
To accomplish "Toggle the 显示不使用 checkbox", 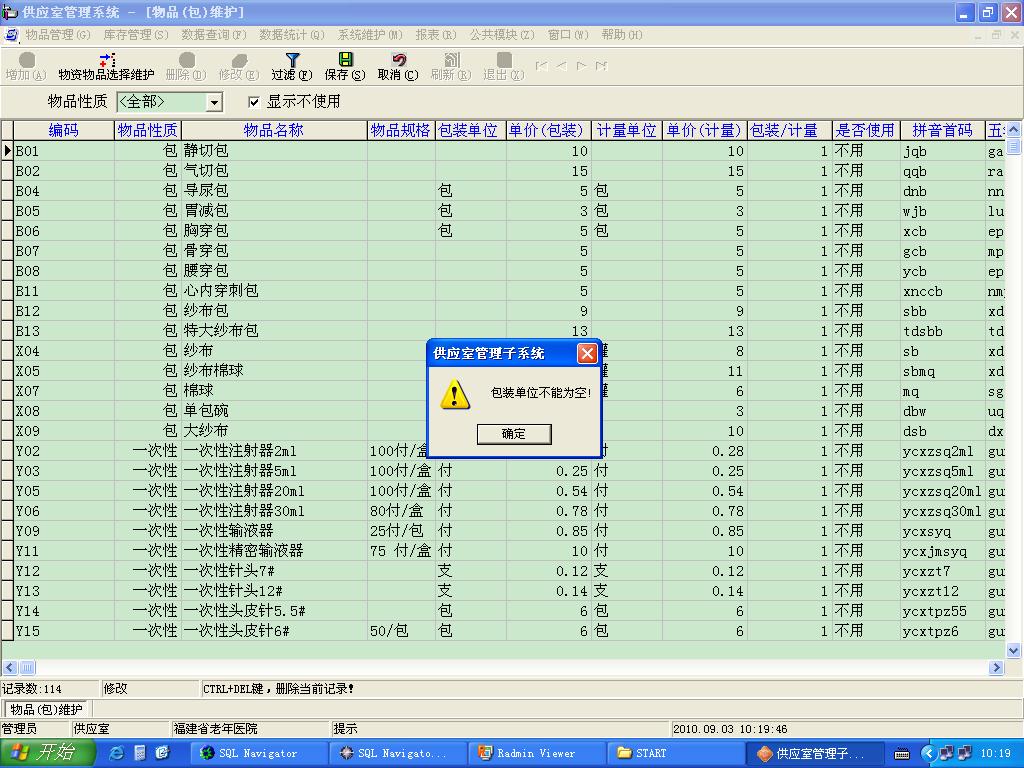I will click(x=254, y=102).
